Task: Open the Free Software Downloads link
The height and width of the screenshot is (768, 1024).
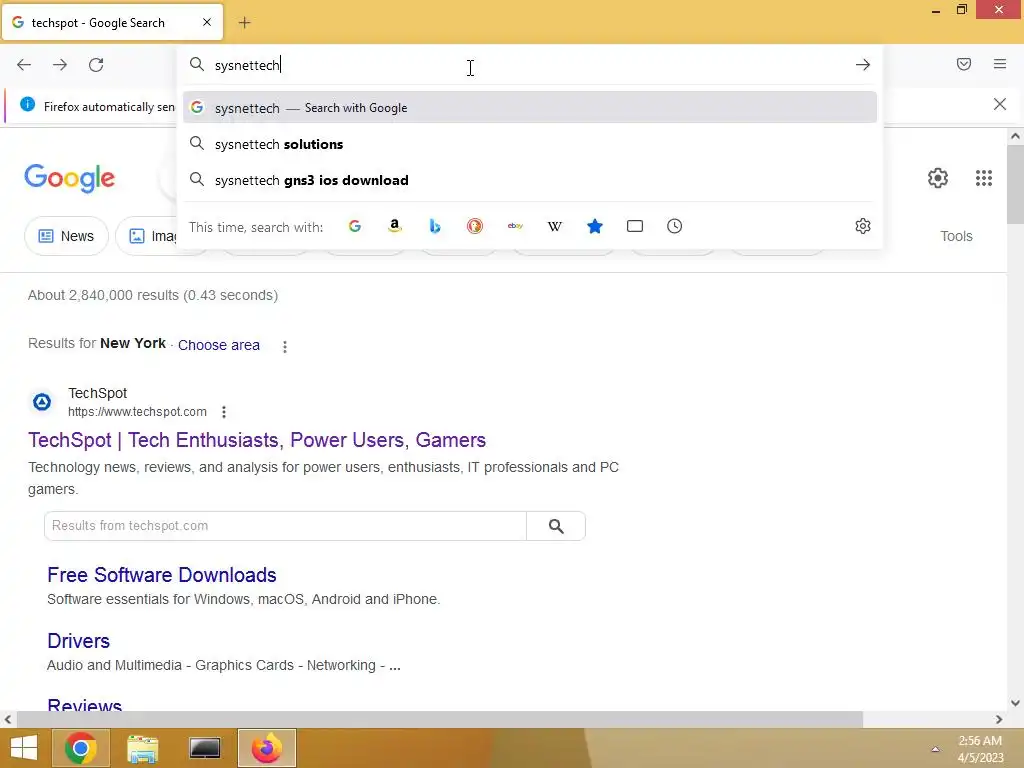Action: (162, 575)
